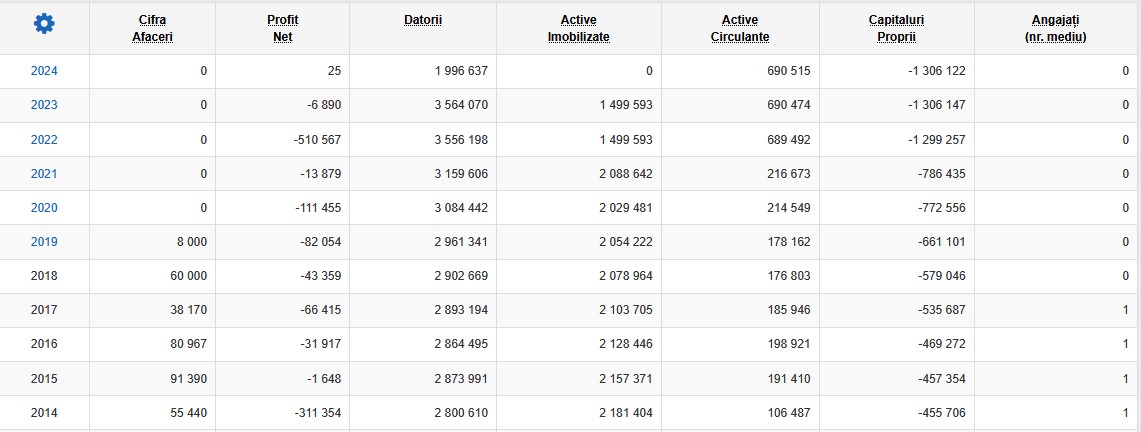Screen dimensions: 1141x432
Task: Click Profit Net value -13 879
Action: (321, 174)
